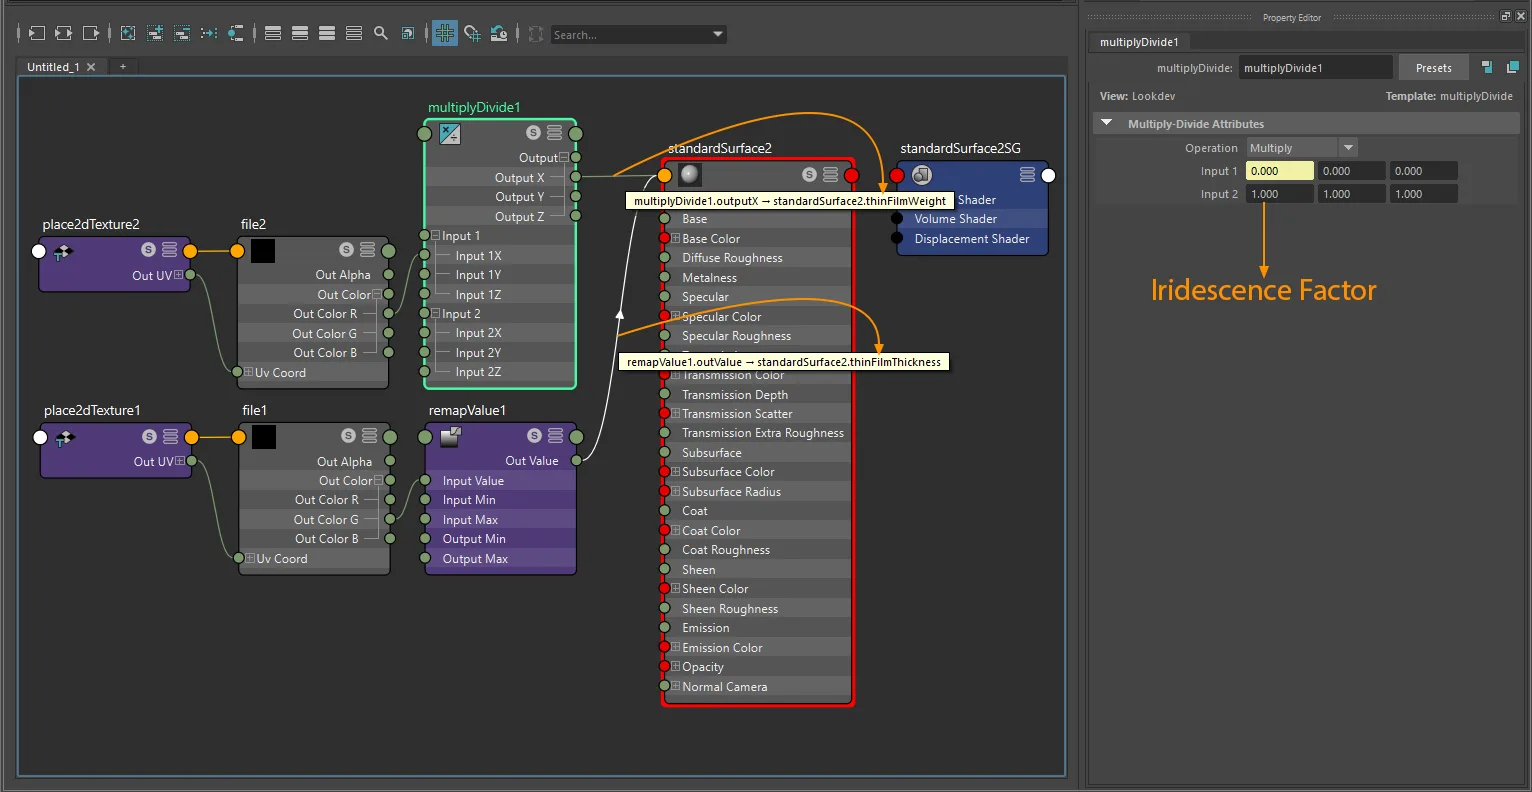This screenshot has height=792, width=1532.
Task: Click the file2 black texture swatch
Action: pyautogui.click(x=263, y=250)
